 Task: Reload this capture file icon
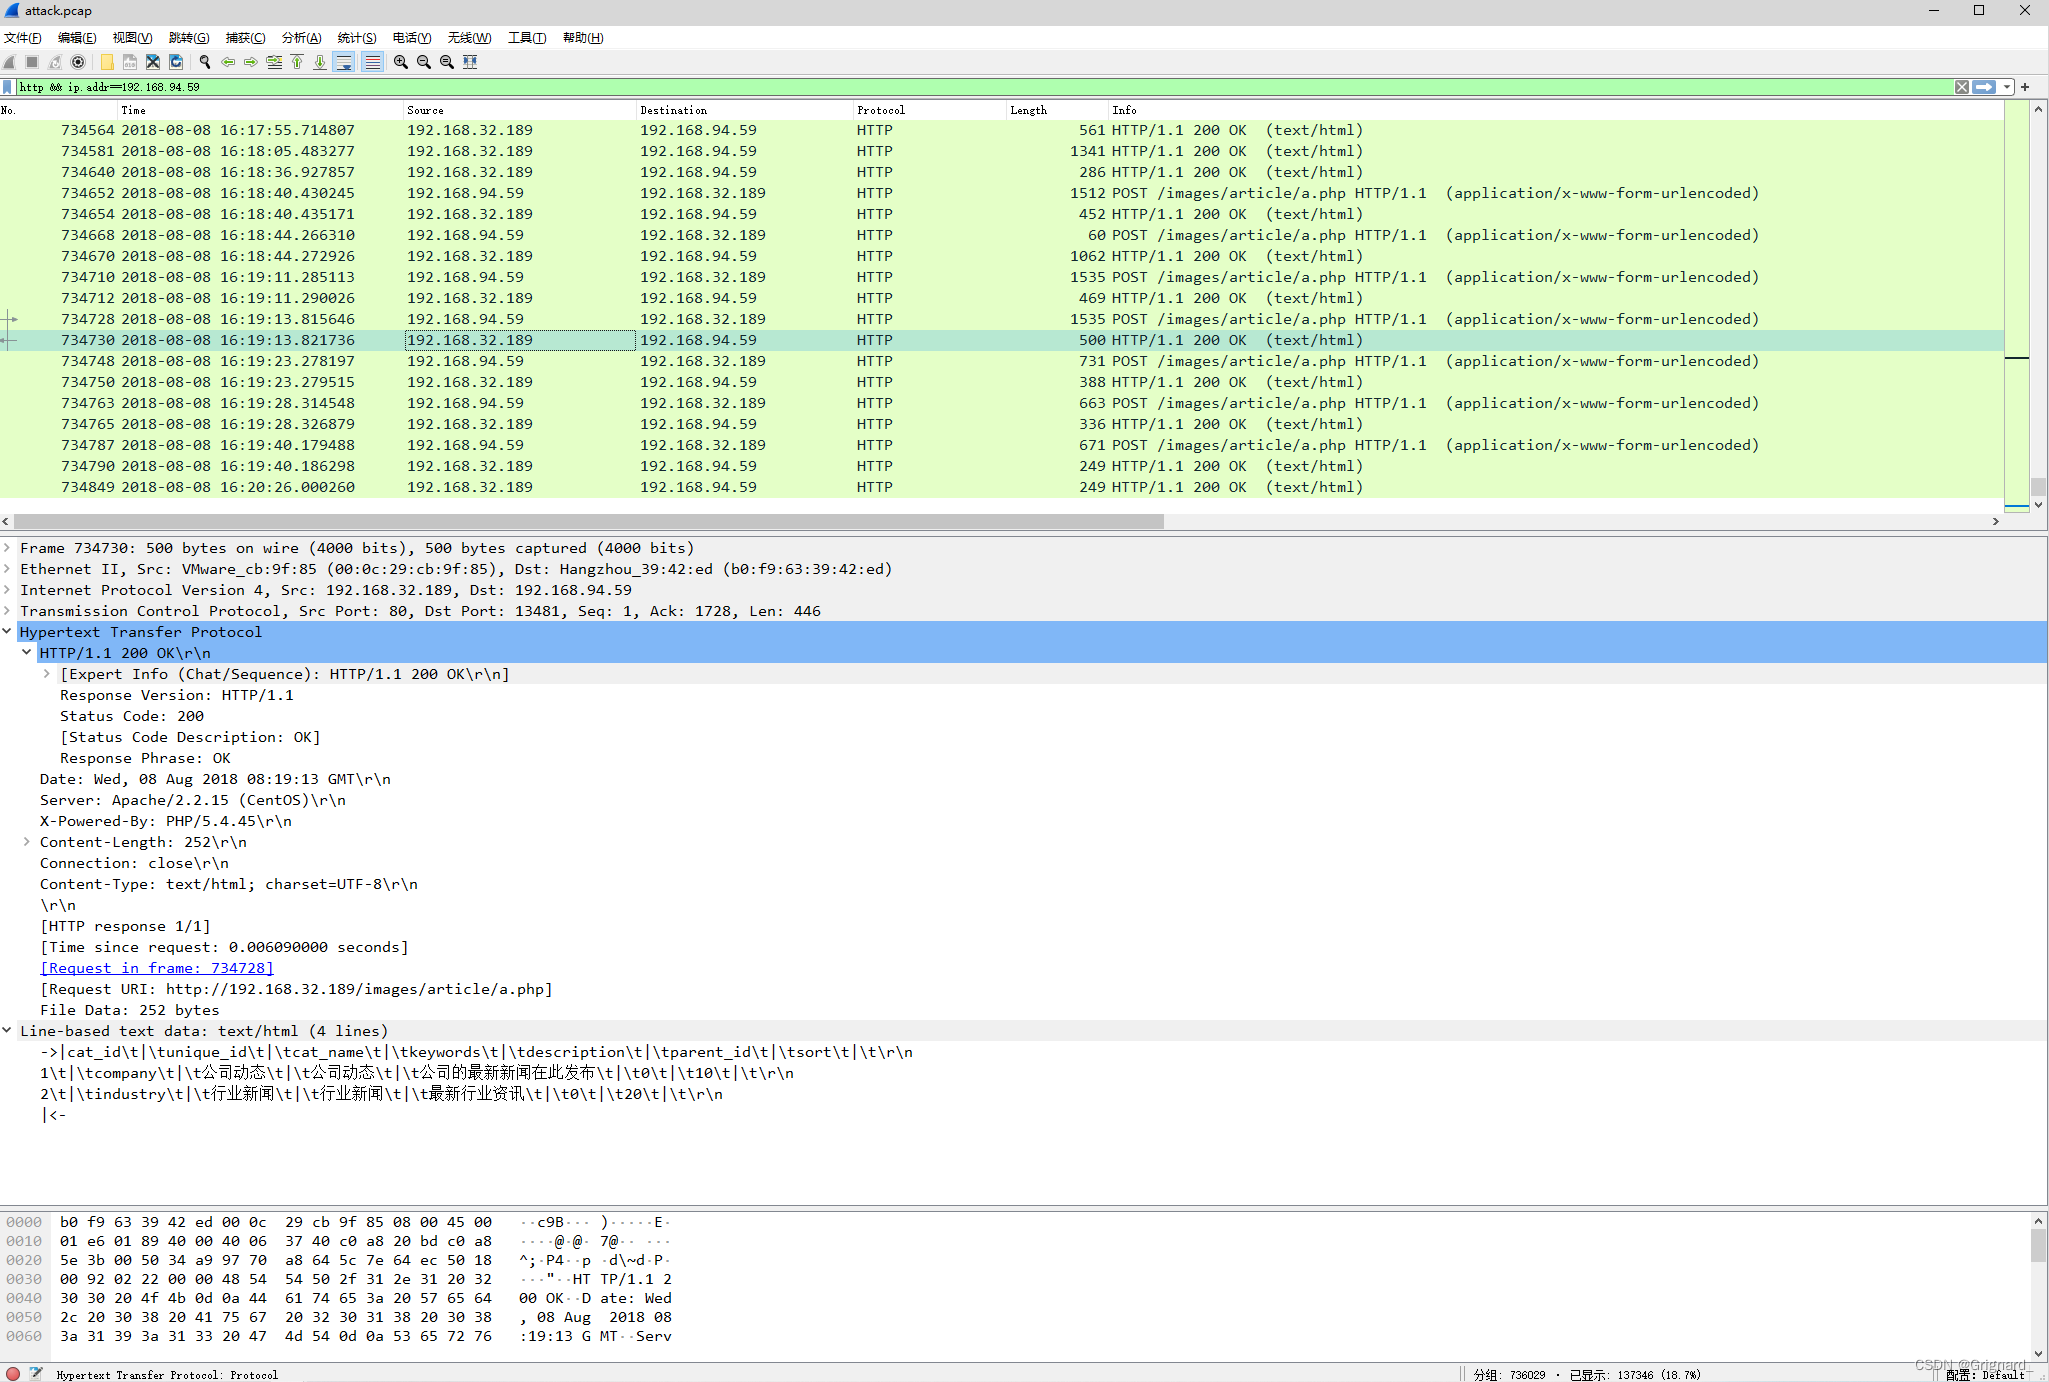pyautogui.click(x=176, y=62)
